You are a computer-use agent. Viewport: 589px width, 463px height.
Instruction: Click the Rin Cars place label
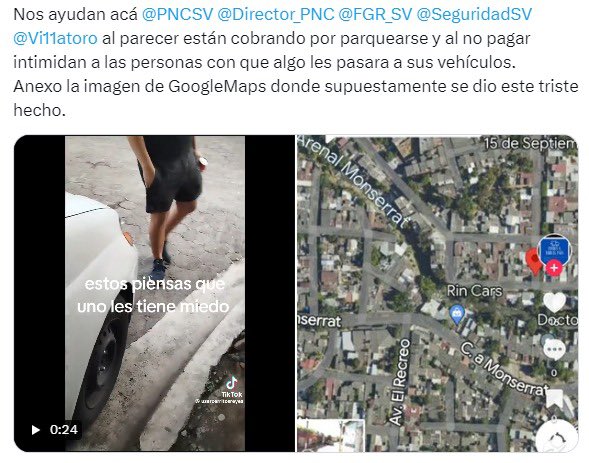pos(474,291)
